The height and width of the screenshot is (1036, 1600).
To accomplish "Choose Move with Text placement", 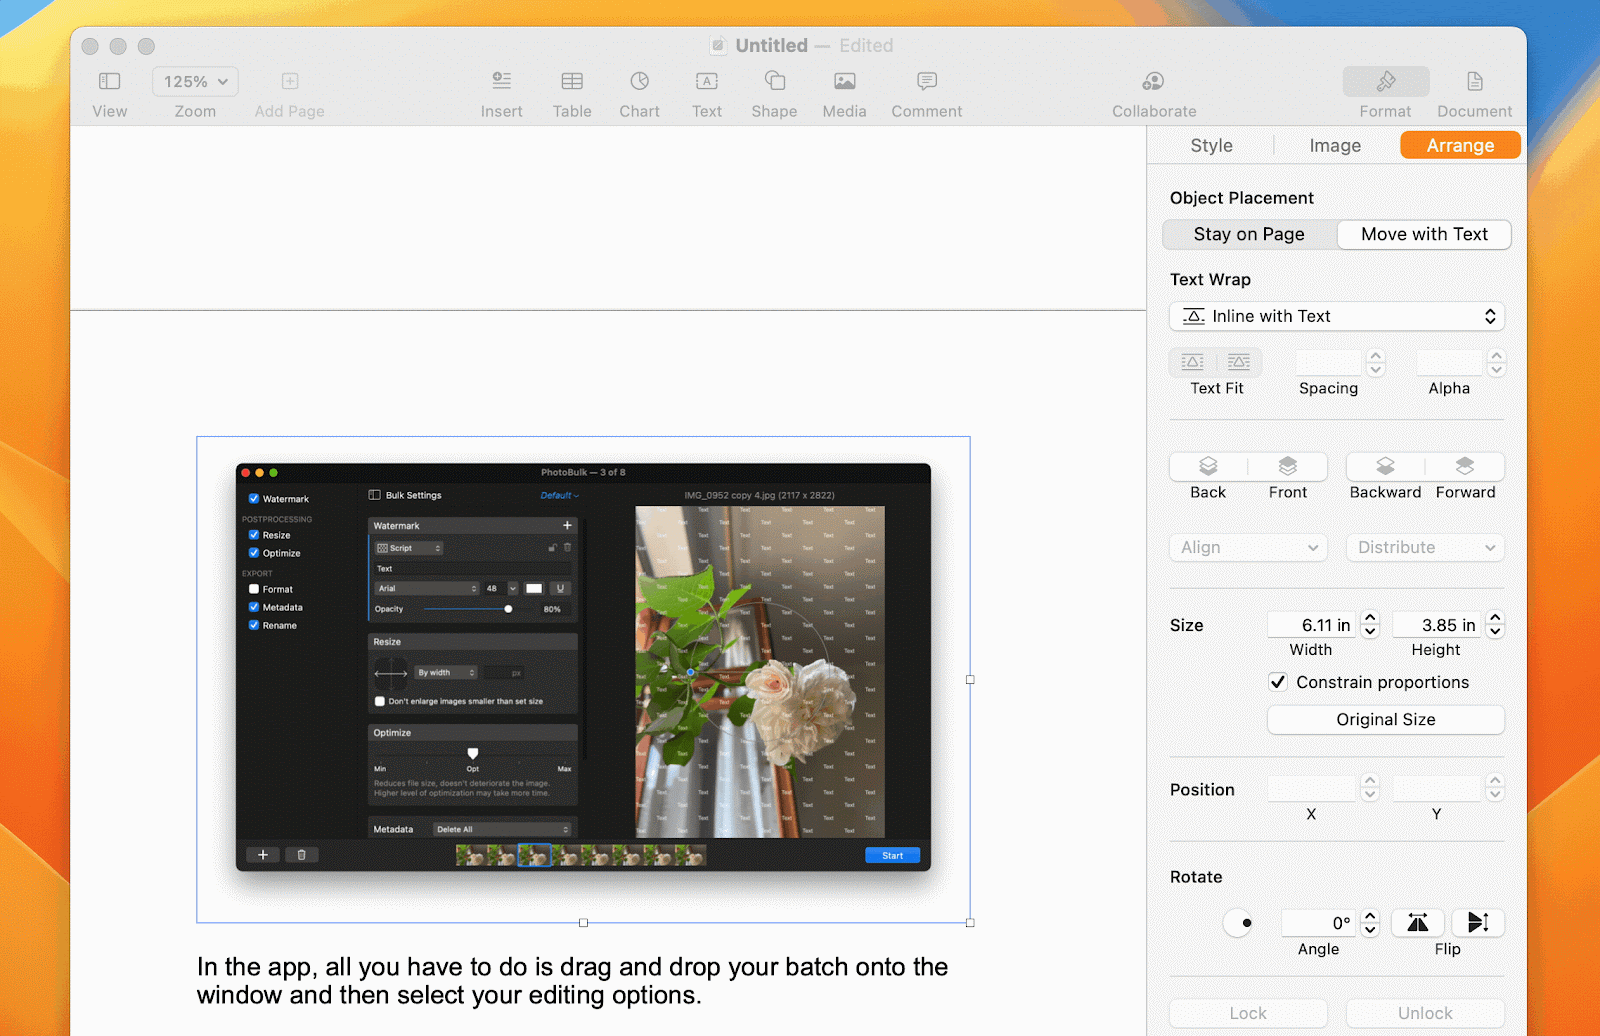I will pyautogui.click(x=1424, y=234).
